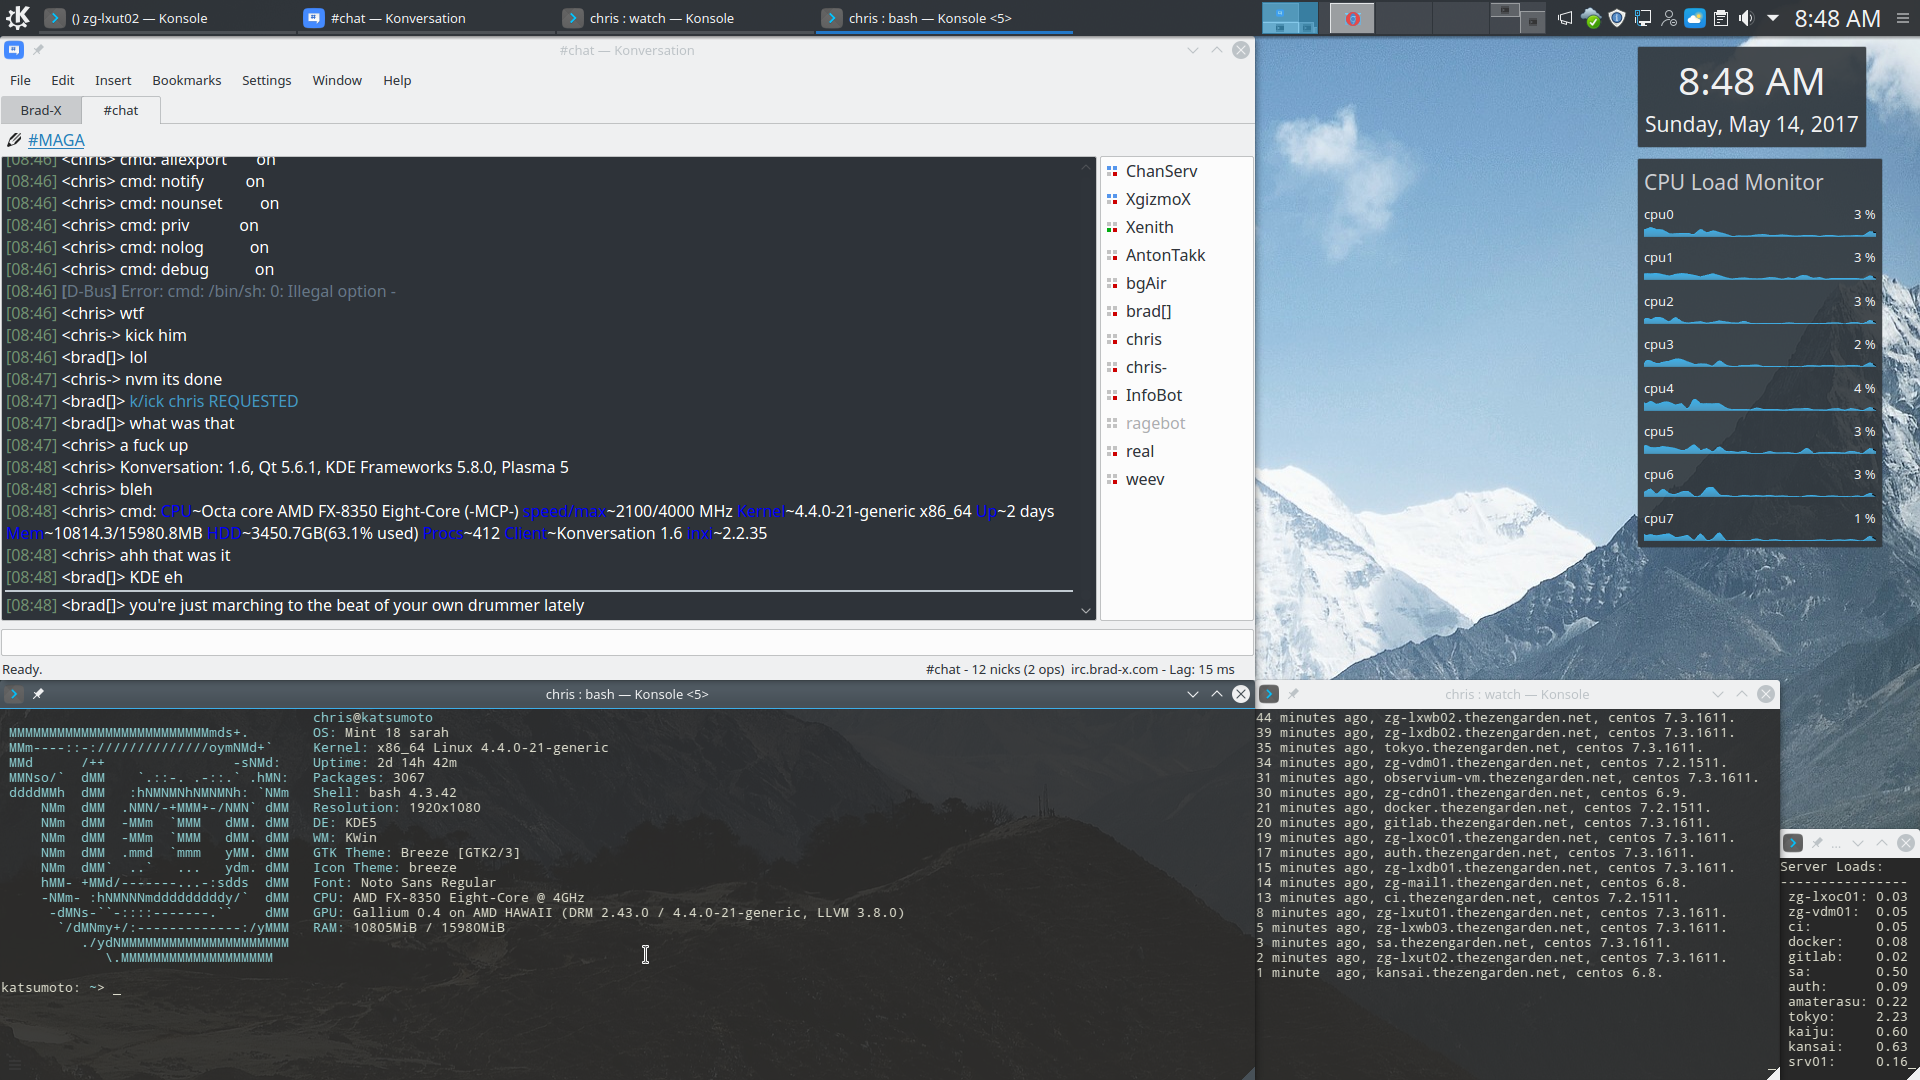Viewport: 1920px width, 1080px height.
Task: Switch to chris : bash Konsole <5> taskbar entry
Action: [944, 18]
